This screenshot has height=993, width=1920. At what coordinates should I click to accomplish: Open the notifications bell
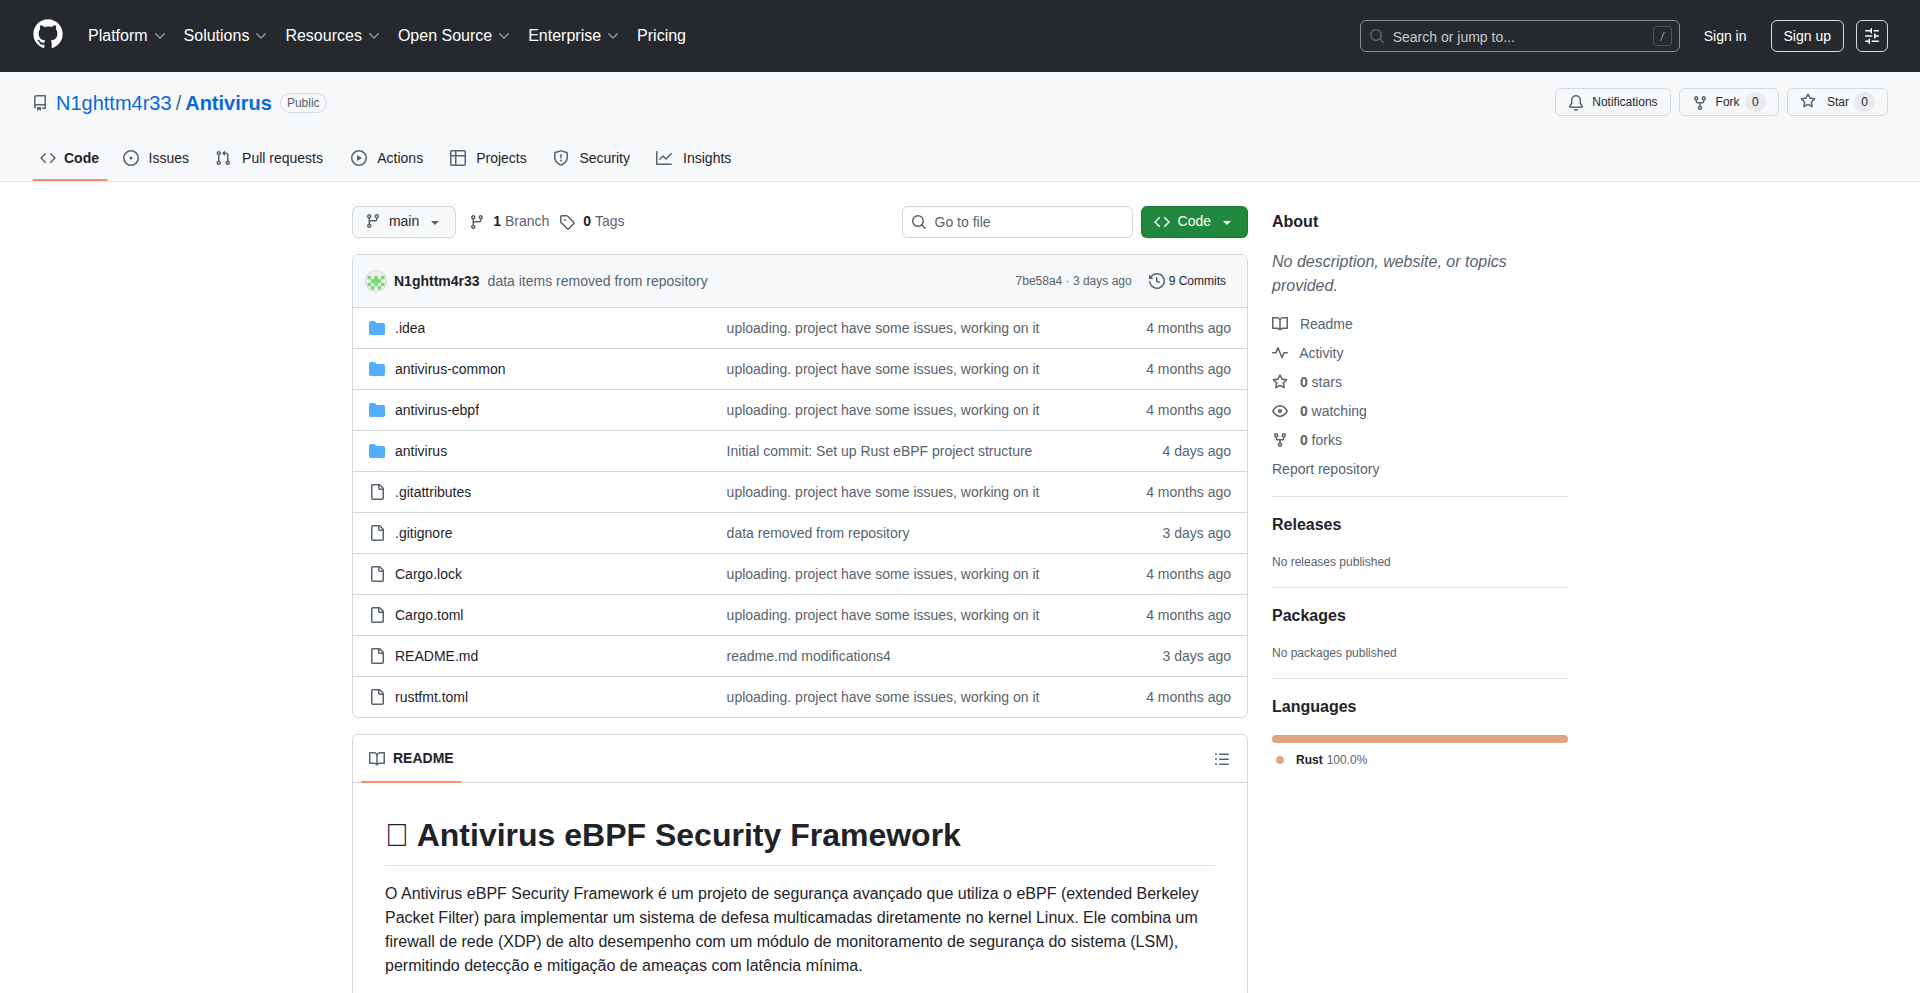1575,102
